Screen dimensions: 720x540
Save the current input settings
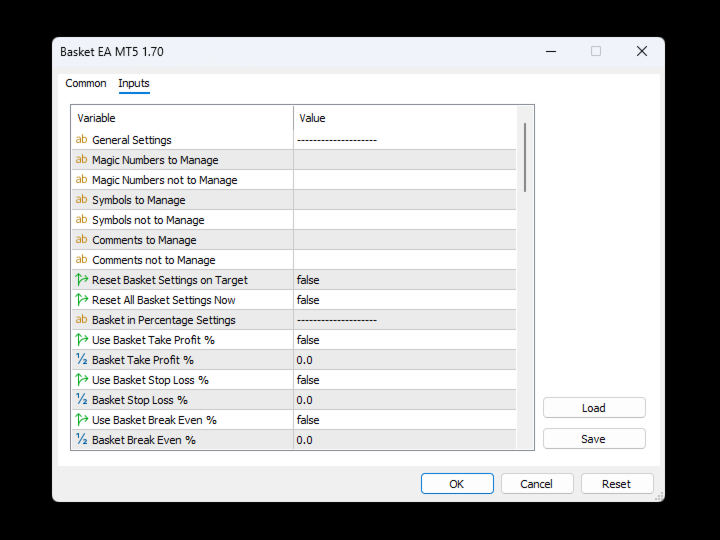(594, 439)
